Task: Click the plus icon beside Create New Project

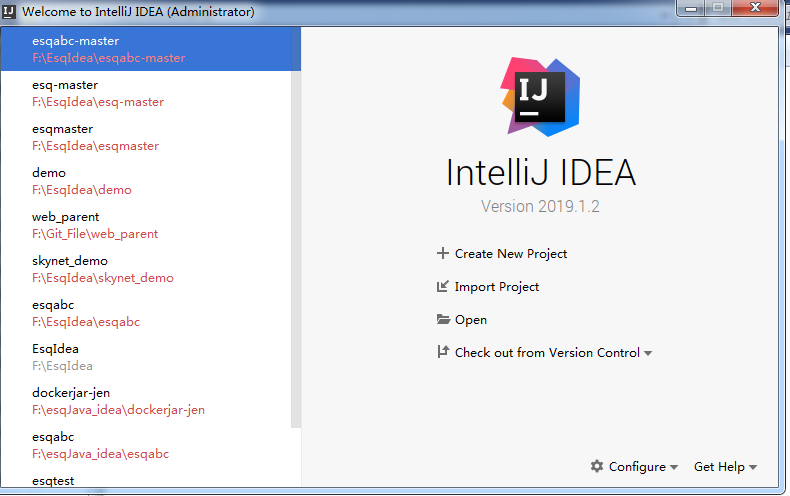Action: pos(442,253)
